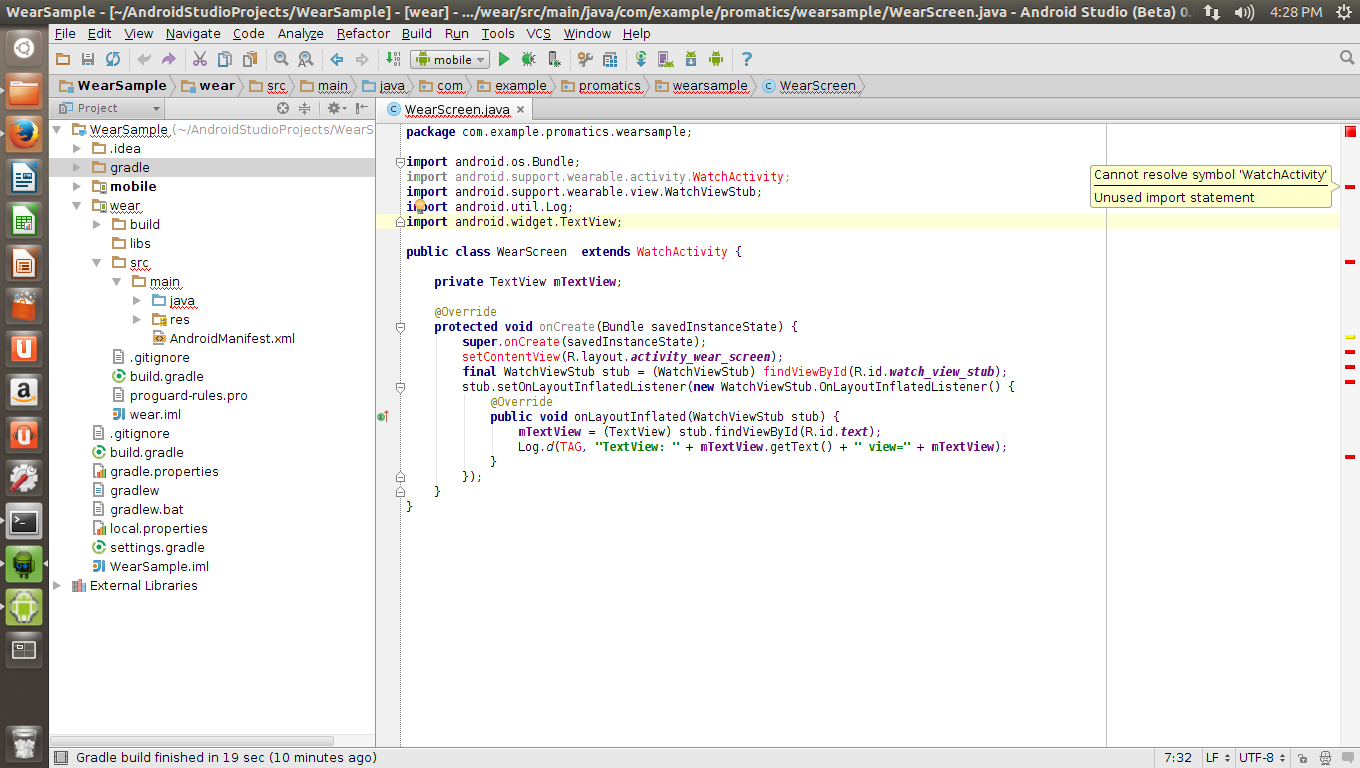Run the app with green play icon
The image size is (1360, 768).
pos(504,60)
